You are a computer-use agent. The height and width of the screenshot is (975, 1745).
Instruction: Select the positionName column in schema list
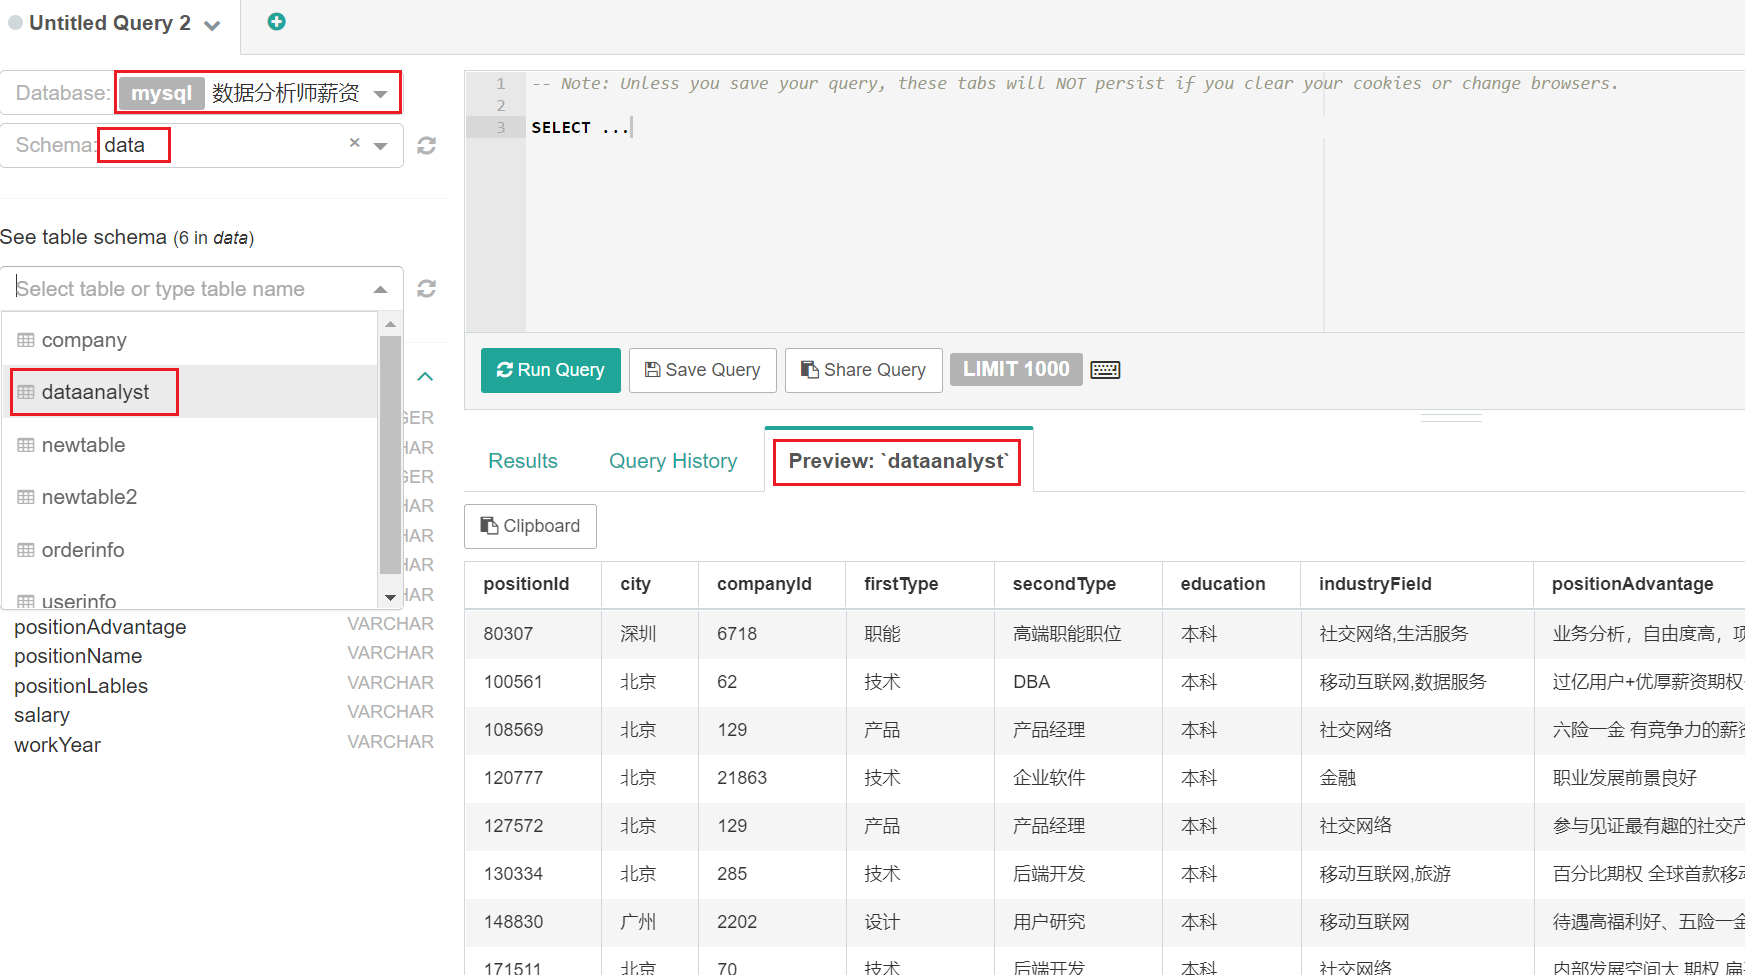[x=78, y=656]
